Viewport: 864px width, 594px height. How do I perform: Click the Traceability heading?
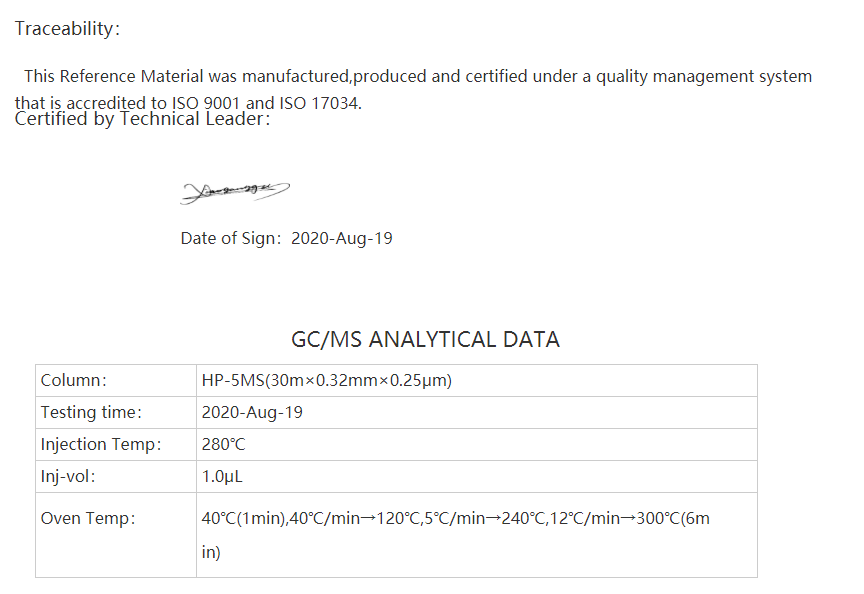(x=67, y=29)
